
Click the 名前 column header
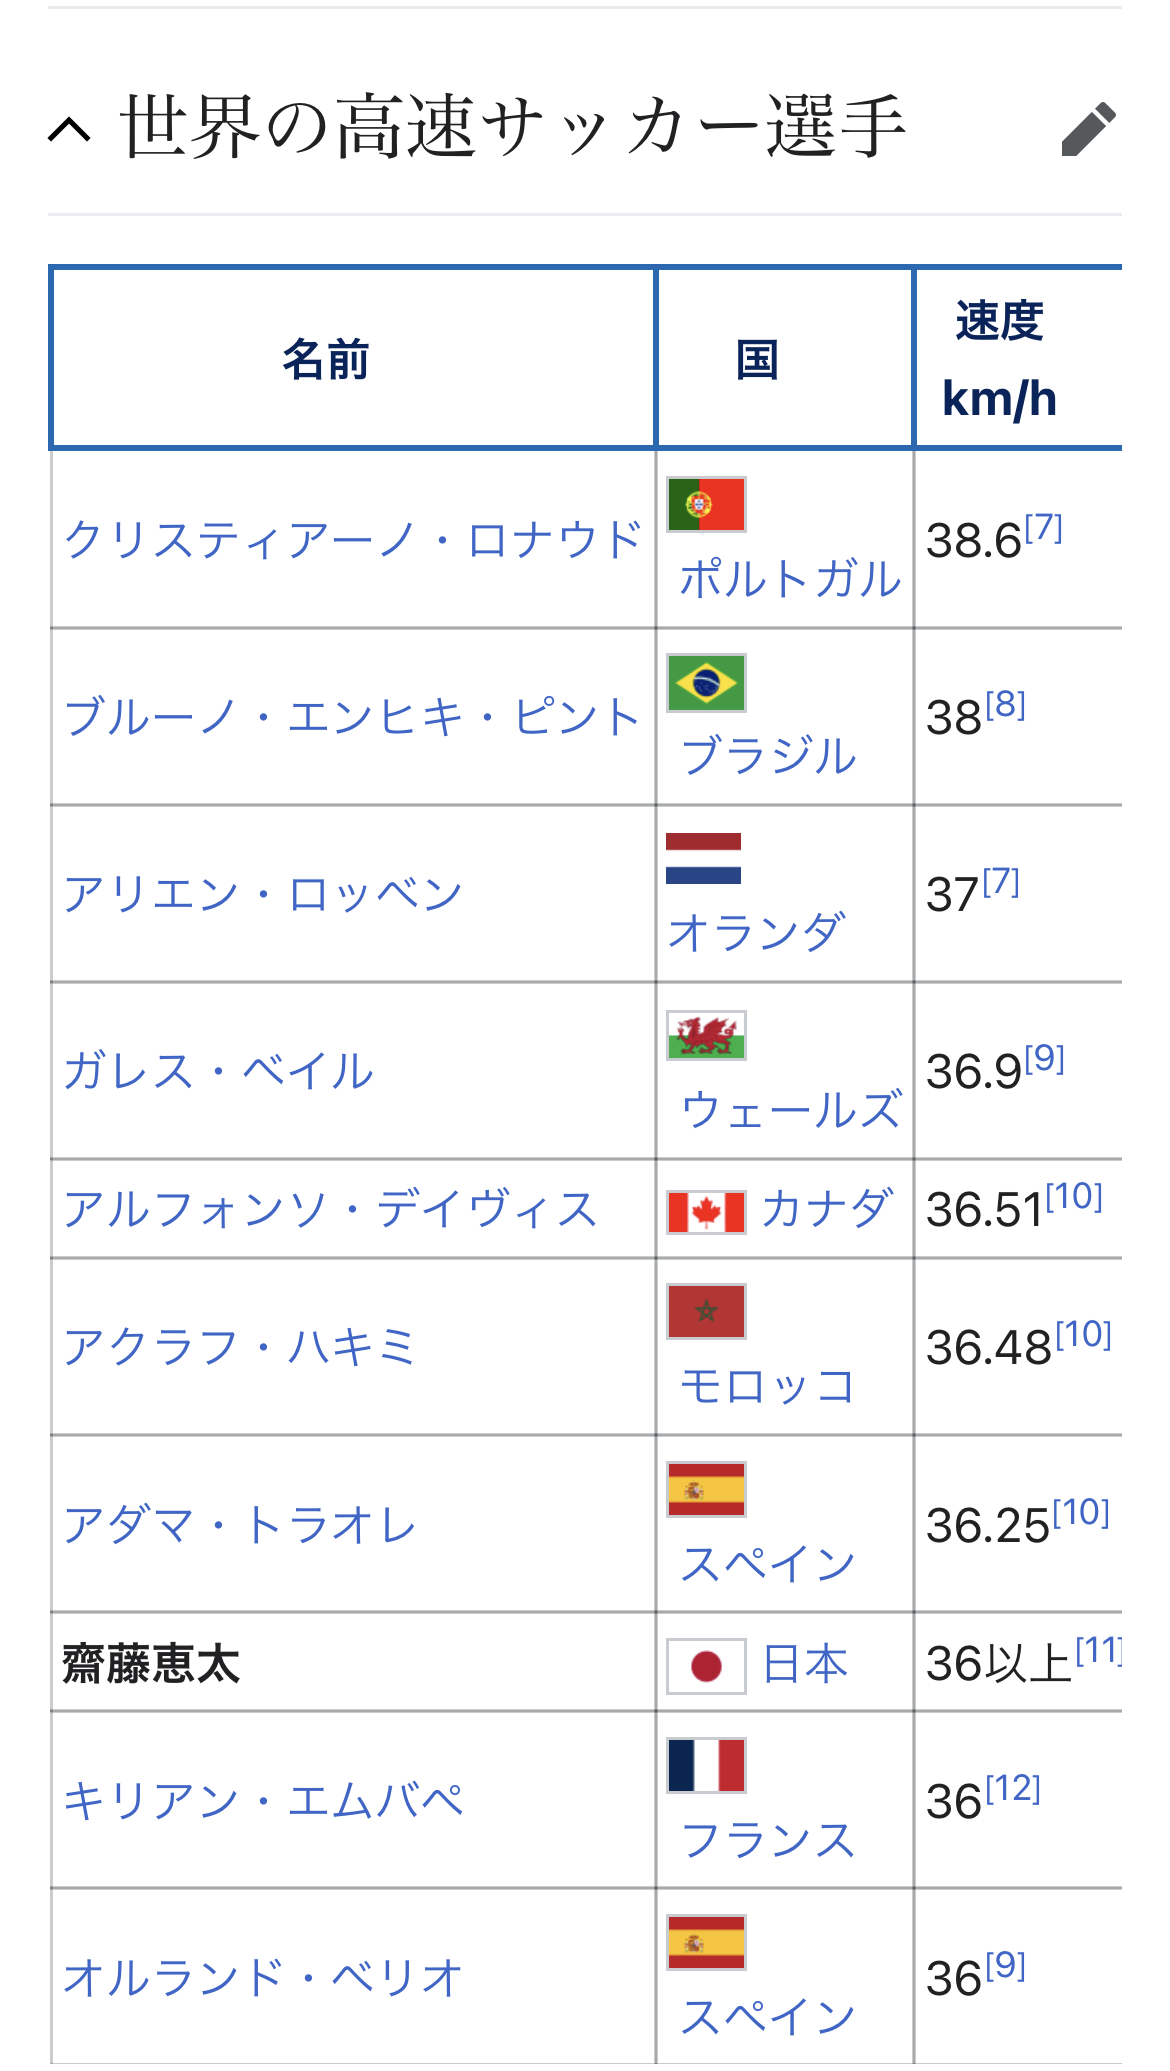pos(326,359)
